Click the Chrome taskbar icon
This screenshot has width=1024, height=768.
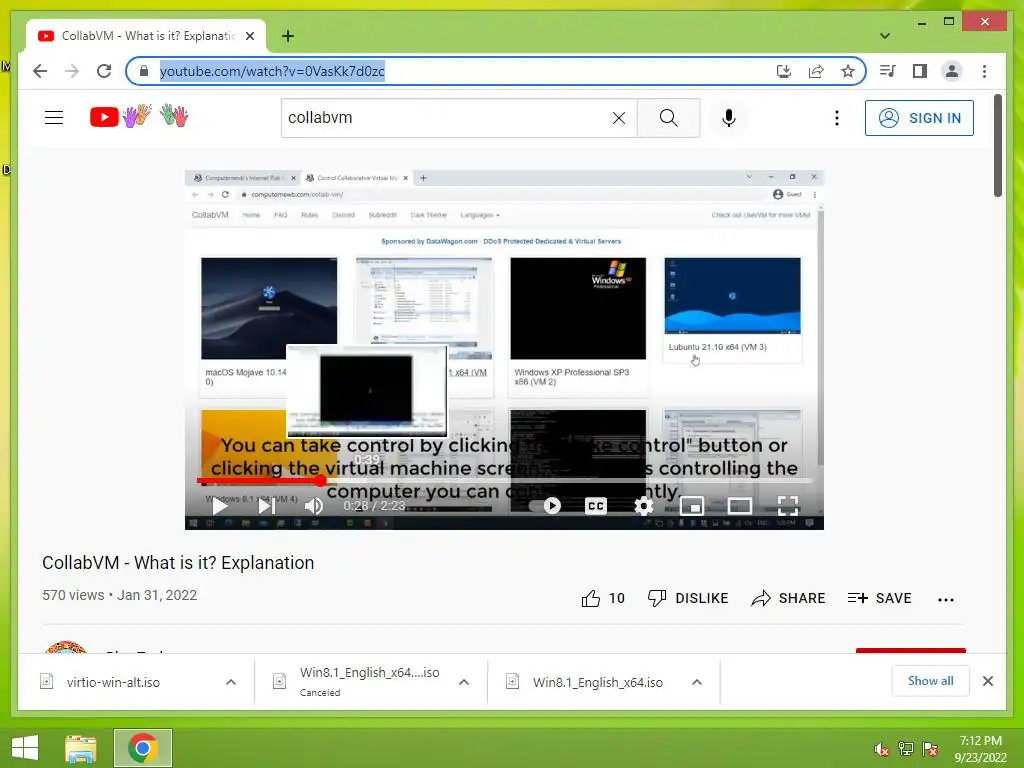[142, 748]
